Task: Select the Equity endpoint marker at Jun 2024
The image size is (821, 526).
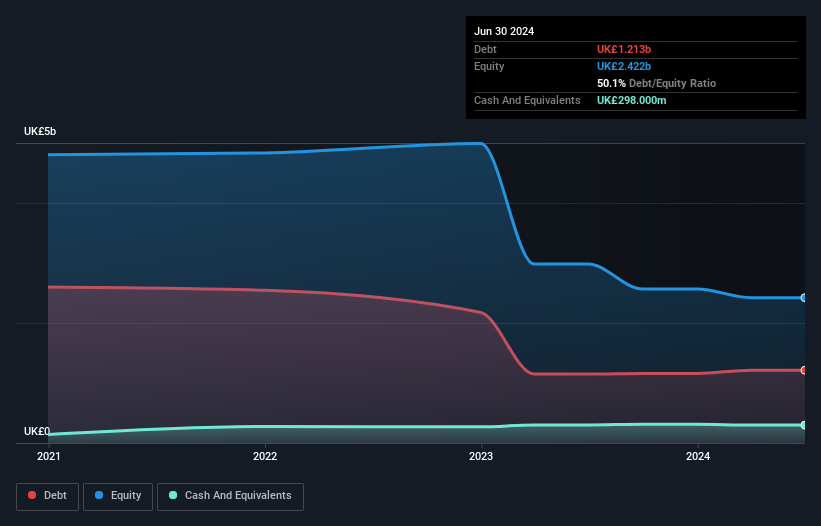Action: click(x=804, y=298)
